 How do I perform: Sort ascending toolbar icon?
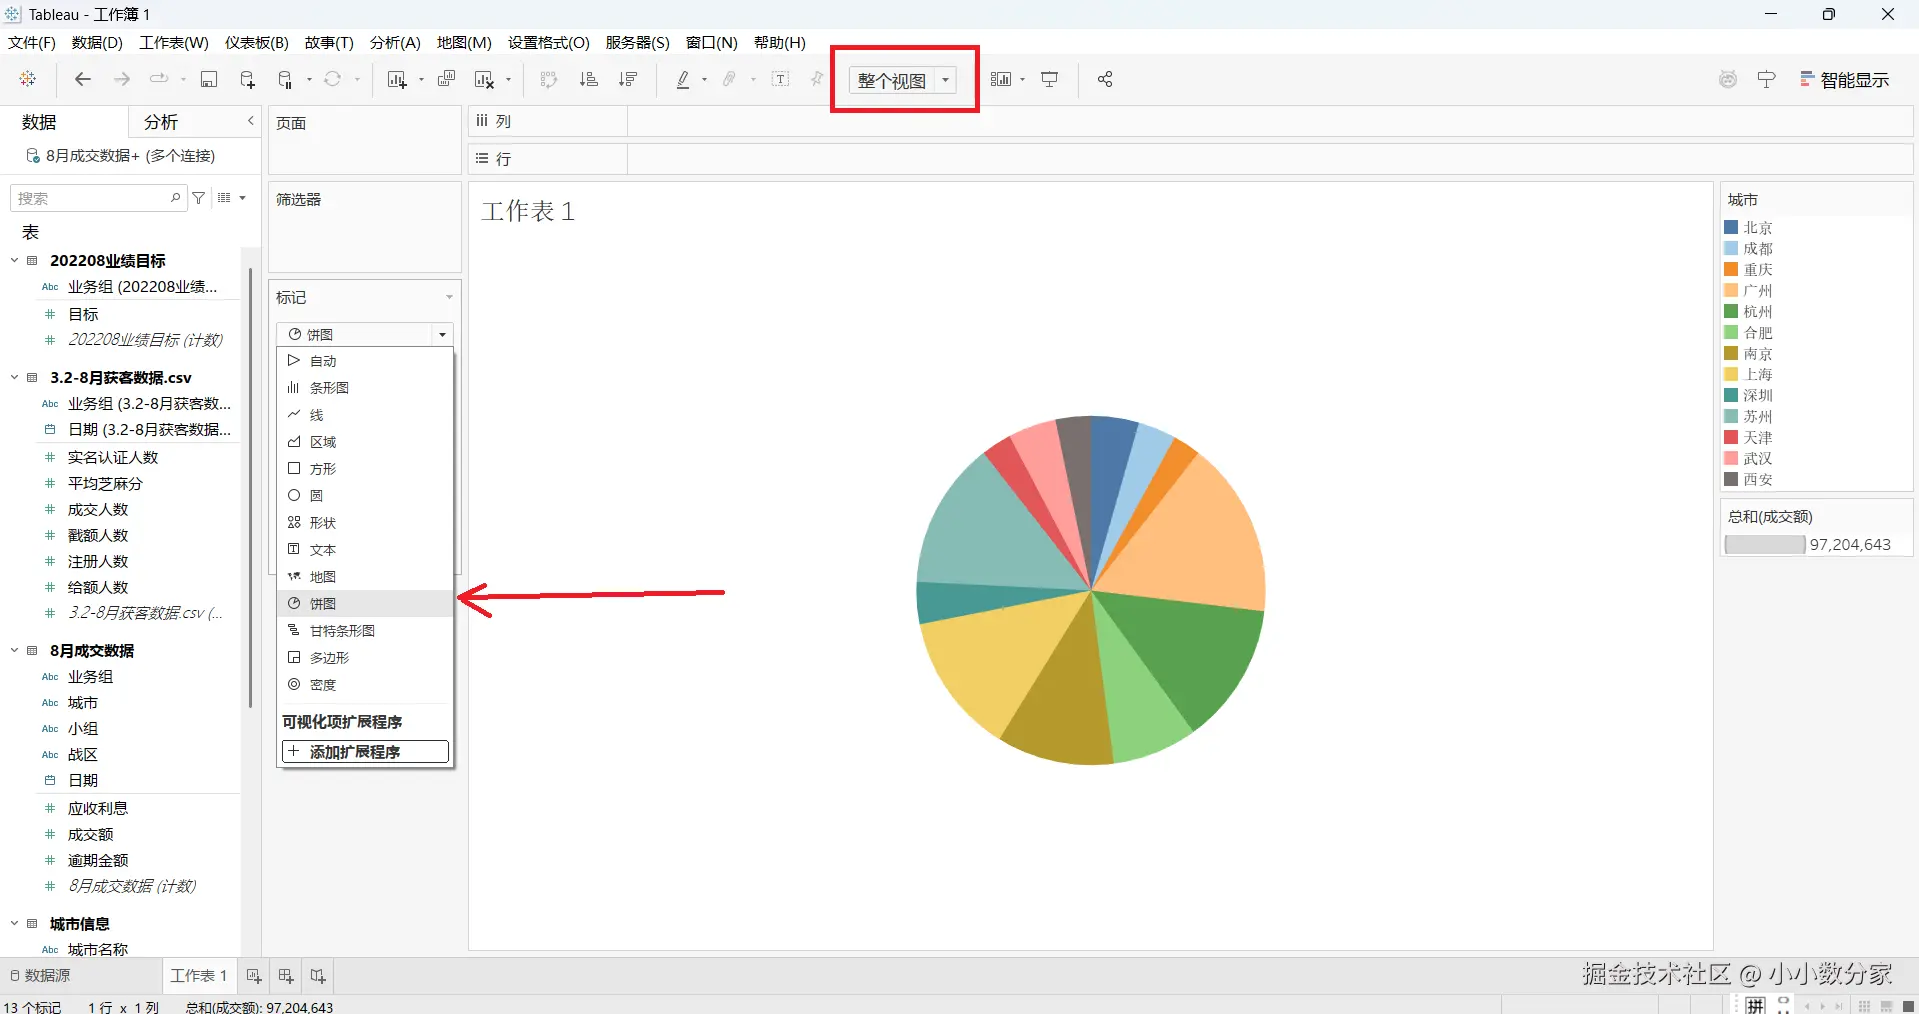point(589,79)
